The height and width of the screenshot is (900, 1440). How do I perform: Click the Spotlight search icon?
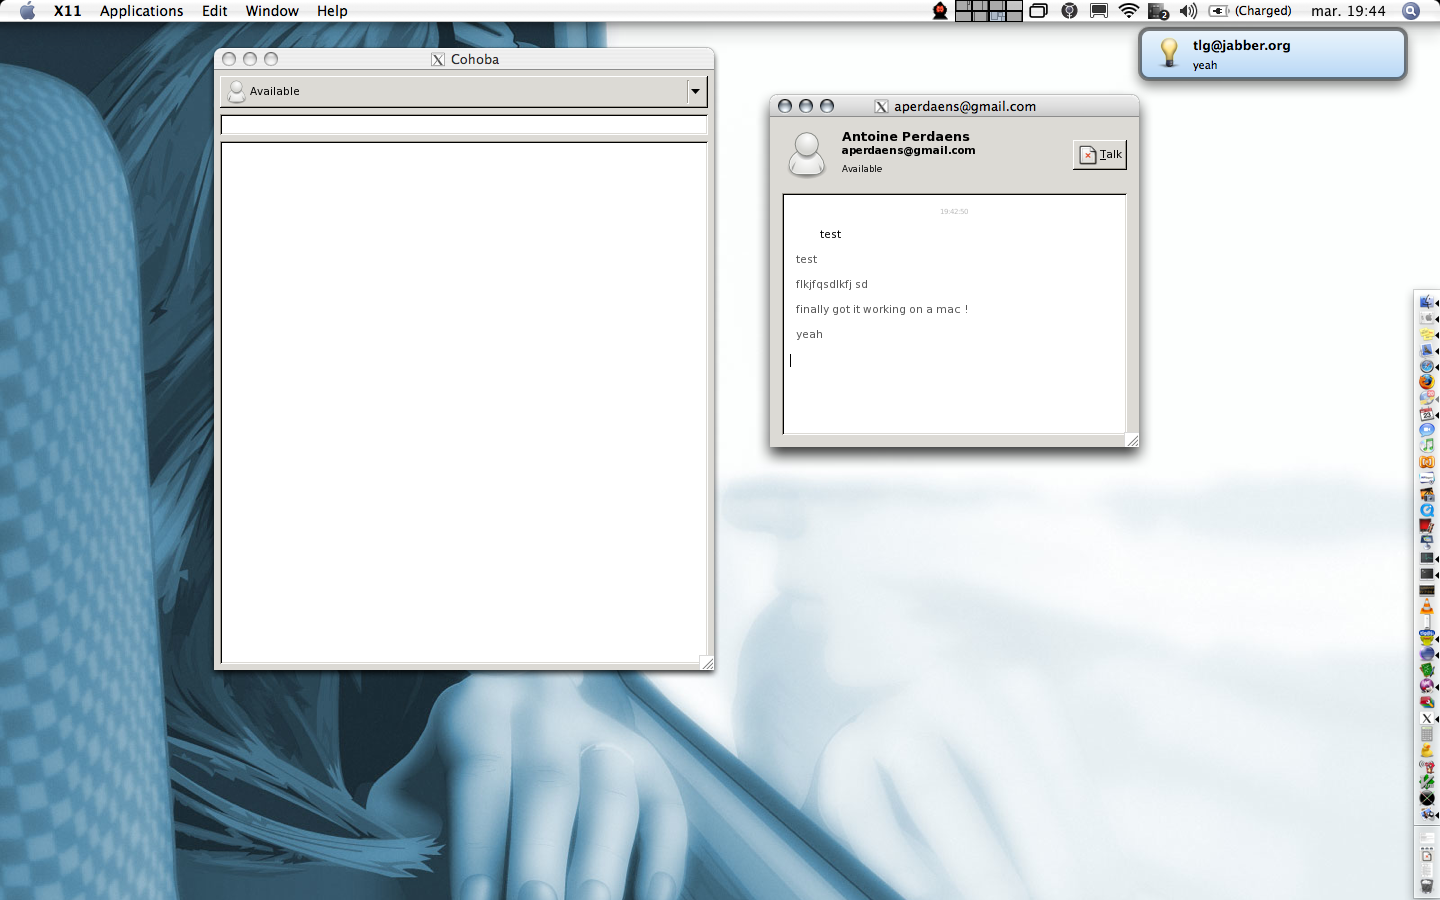click(x=1411, y=11)
